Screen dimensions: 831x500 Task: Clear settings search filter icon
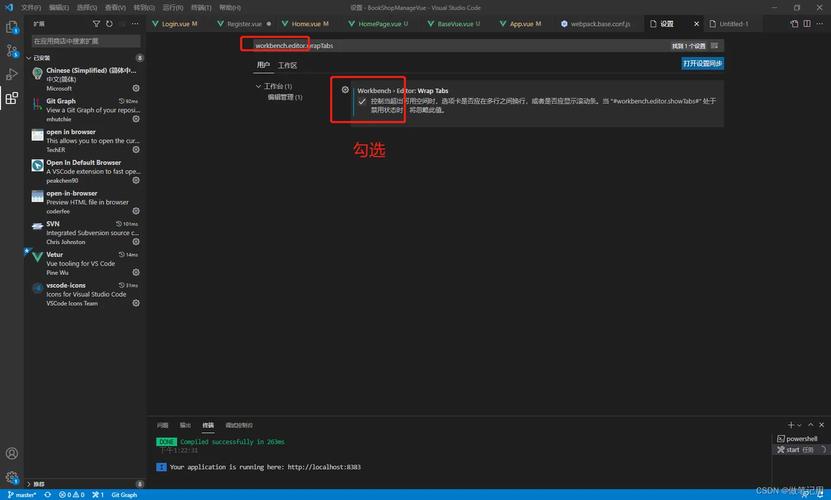(x=714, y=46)
